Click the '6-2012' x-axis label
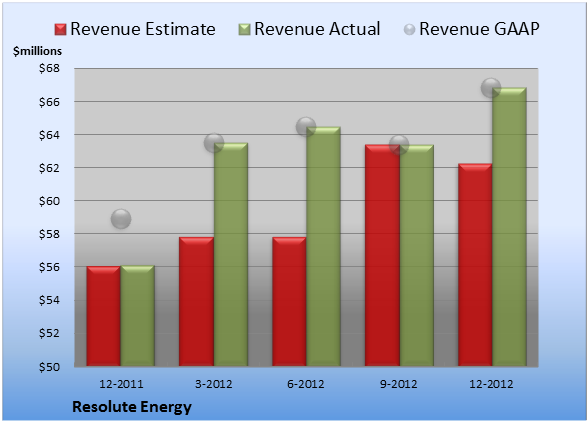 coord(306,384)
